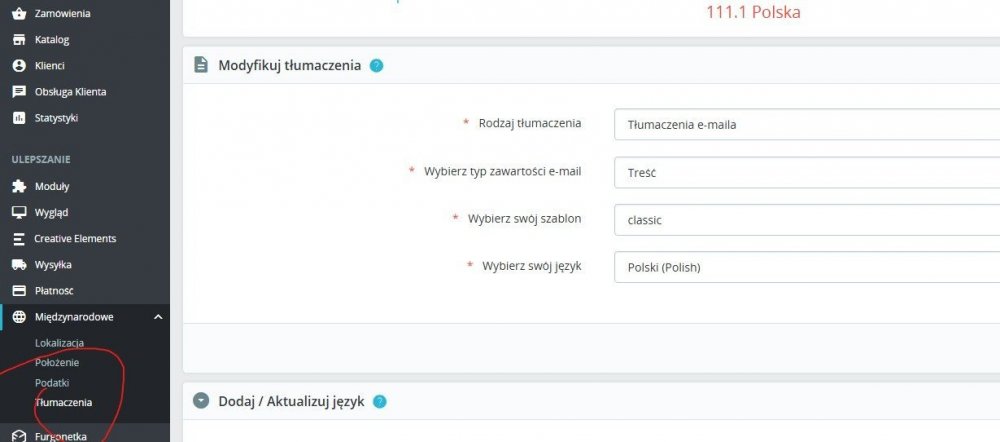Screen dimensions: 1000x442
Task: Open the Wybierz typ zawartości e-mail dropdown
Action: [806, 173]
